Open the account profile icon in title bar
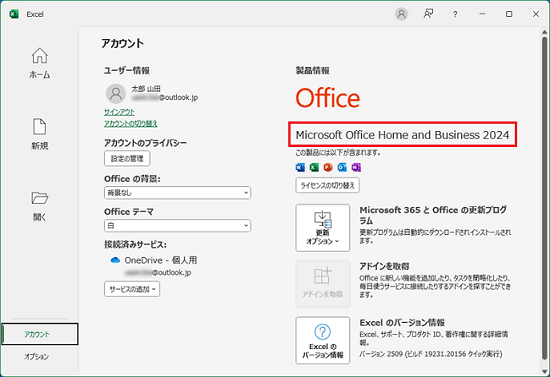Screen dimensions: 550x377 coord(401,14)
